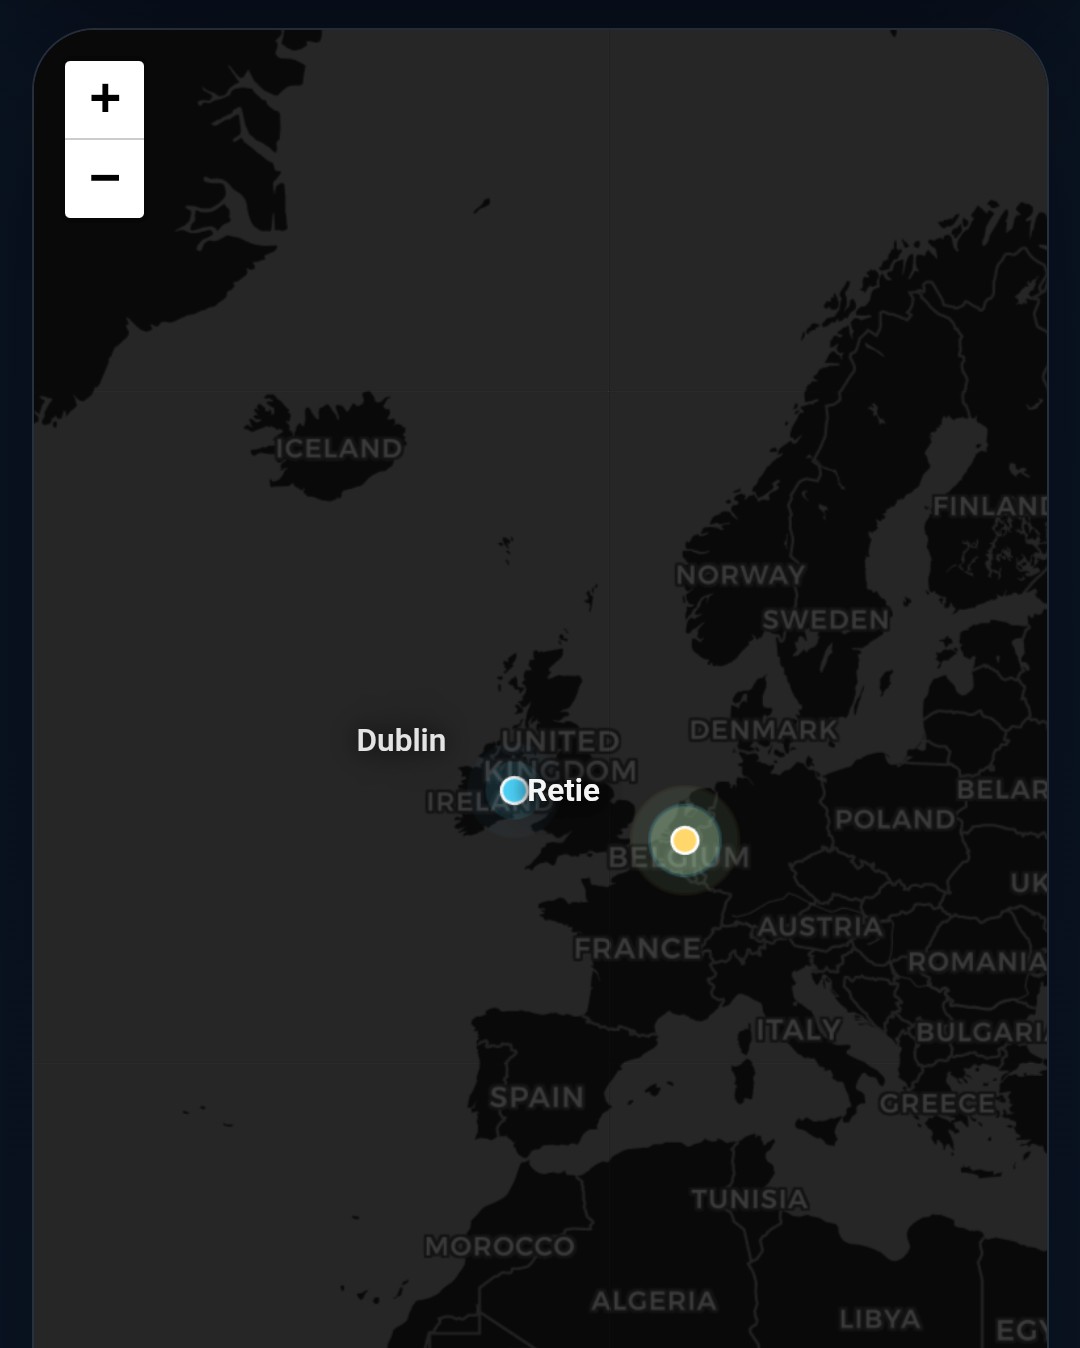Click the Iceland label on the map

339,448
